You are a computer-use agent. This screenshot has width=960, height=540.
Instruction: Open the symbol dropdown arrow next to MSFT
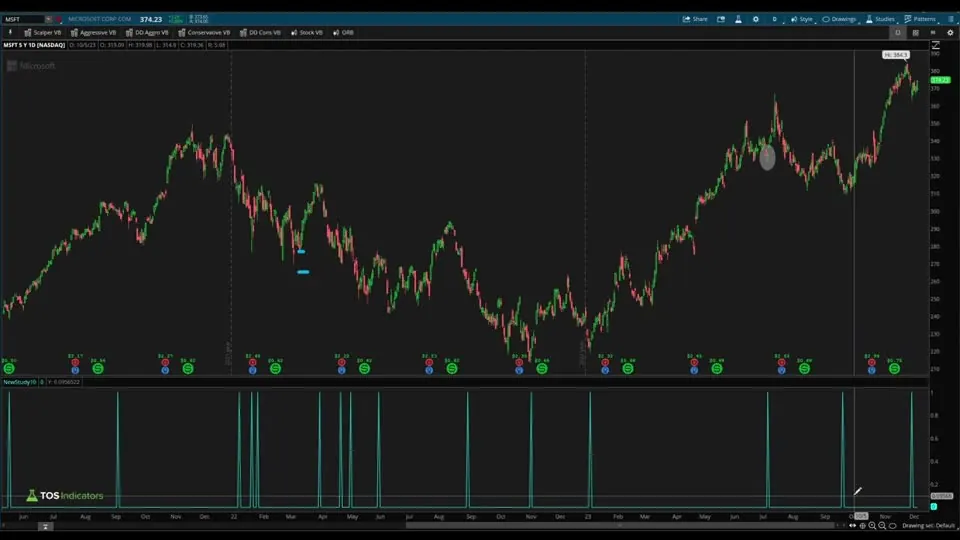point(48,19)
